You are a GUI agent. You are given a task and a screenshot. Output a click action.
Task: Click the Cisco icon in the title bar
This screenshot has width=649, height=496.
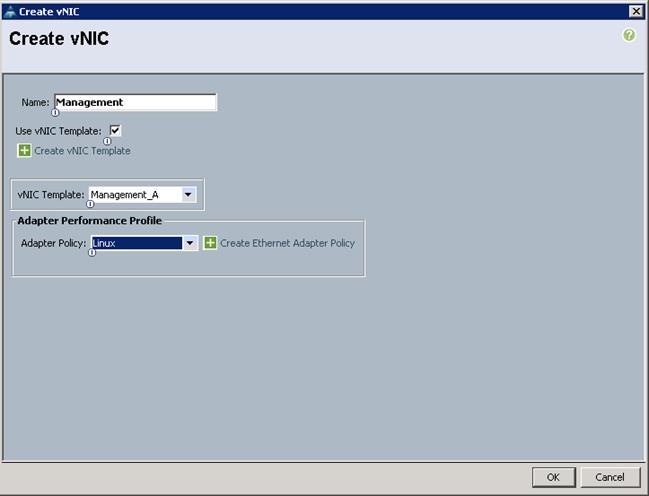[10, 12]
